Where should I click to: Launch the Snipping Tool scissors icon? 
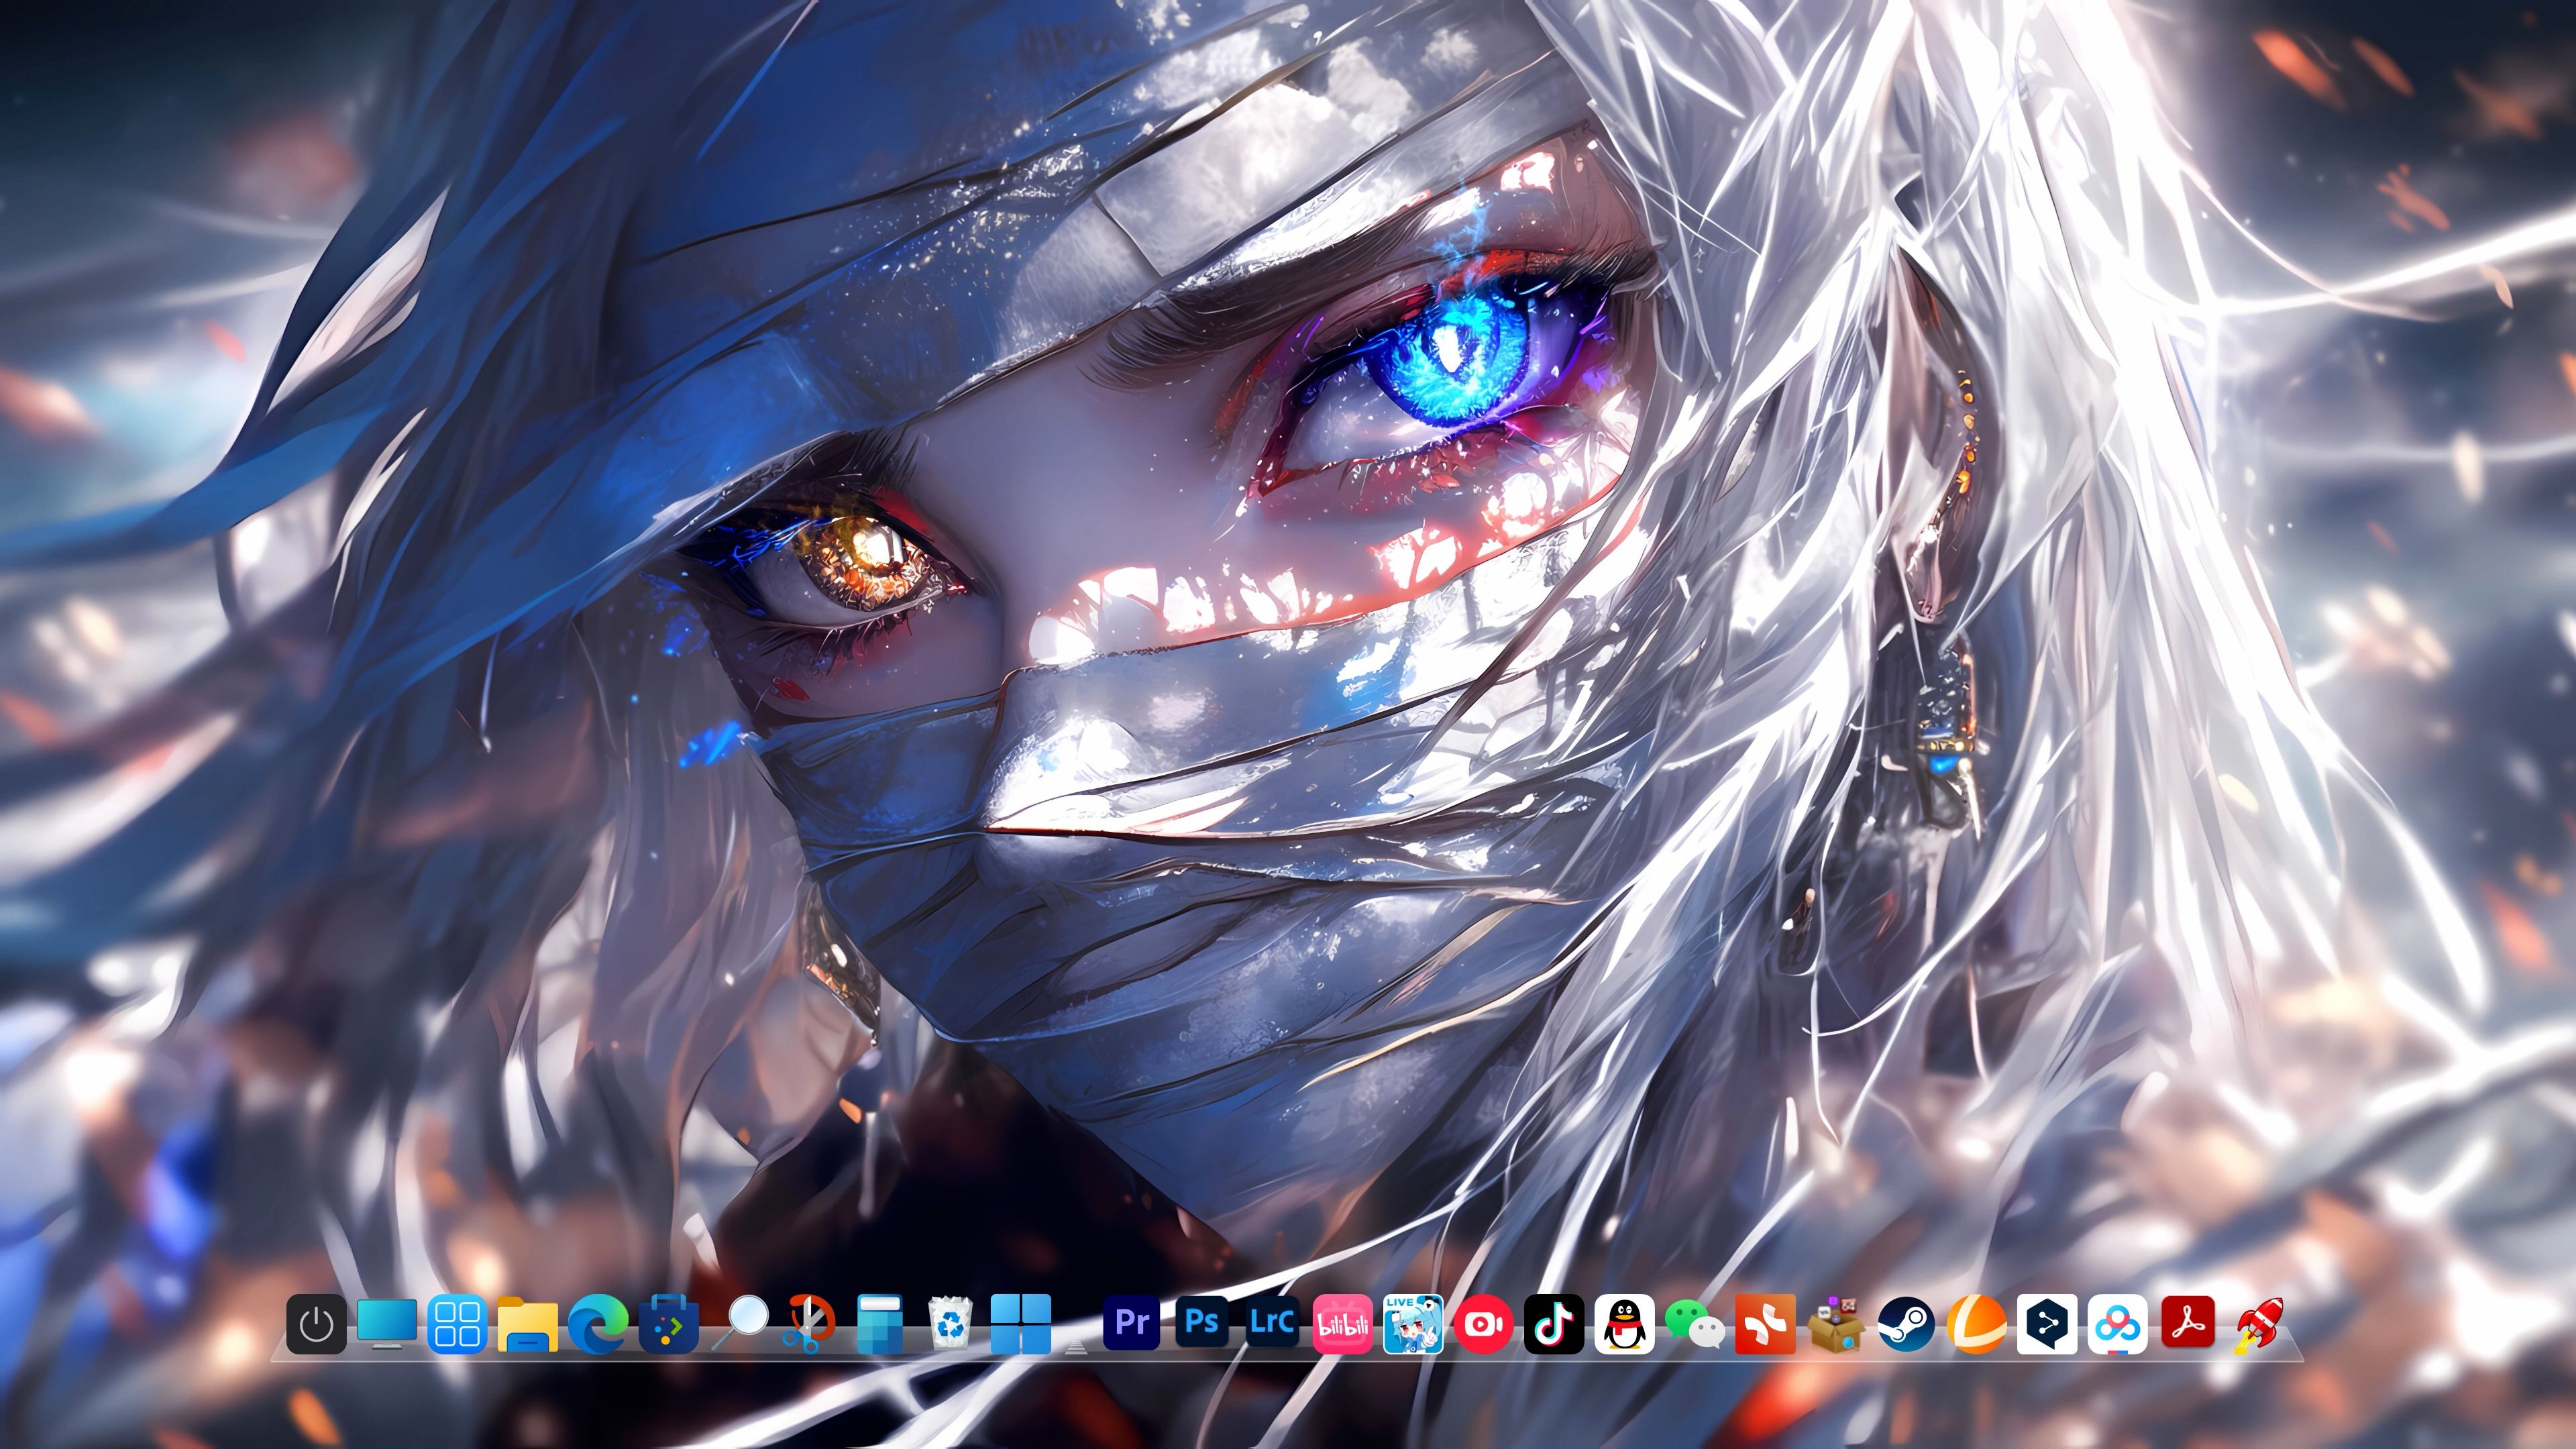(x=810, y=1324)
